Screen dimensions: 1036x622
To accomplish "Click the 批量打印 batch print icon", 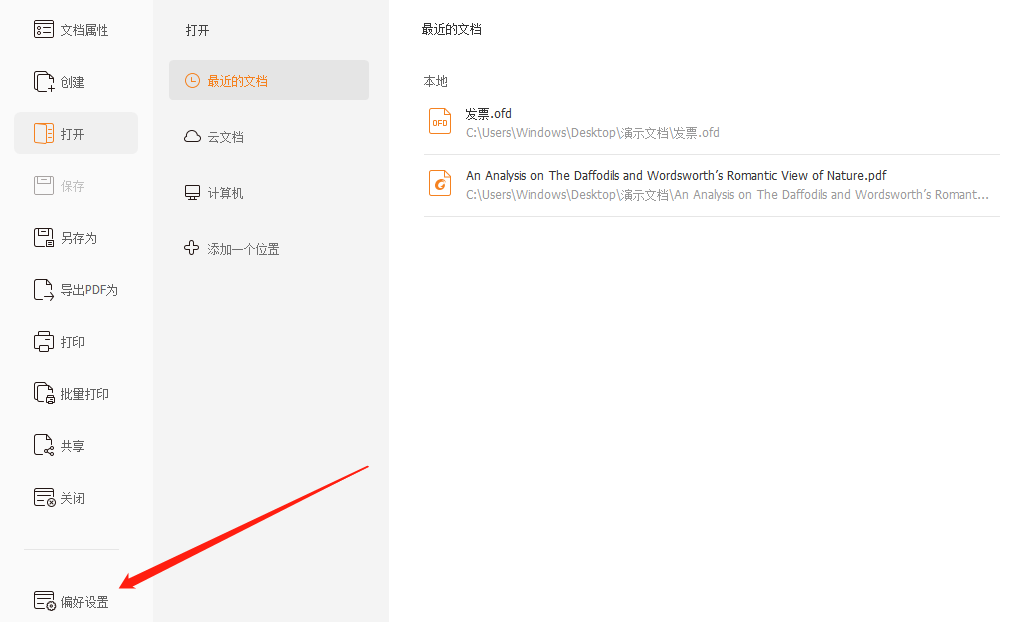I will coord(44,394).
